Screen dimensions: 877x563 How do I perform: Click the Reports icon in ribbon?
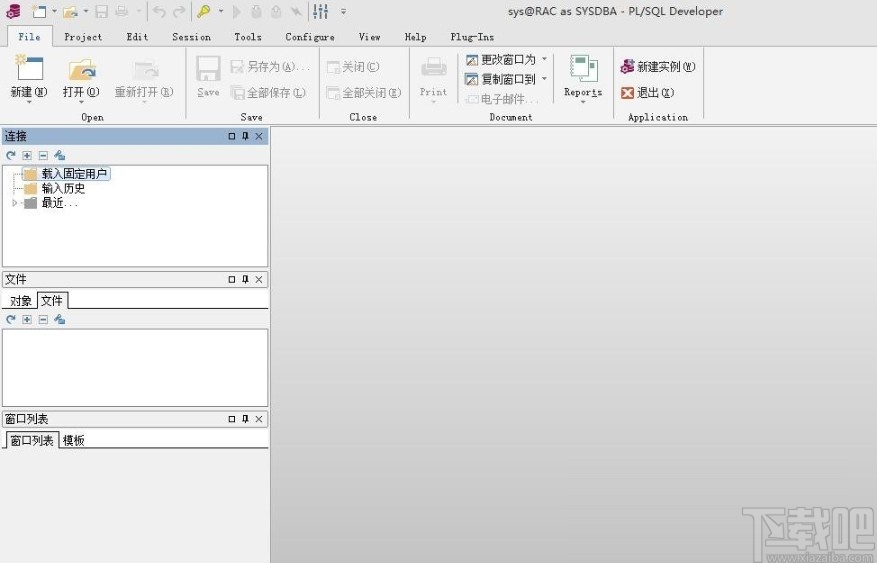[582, 69]
